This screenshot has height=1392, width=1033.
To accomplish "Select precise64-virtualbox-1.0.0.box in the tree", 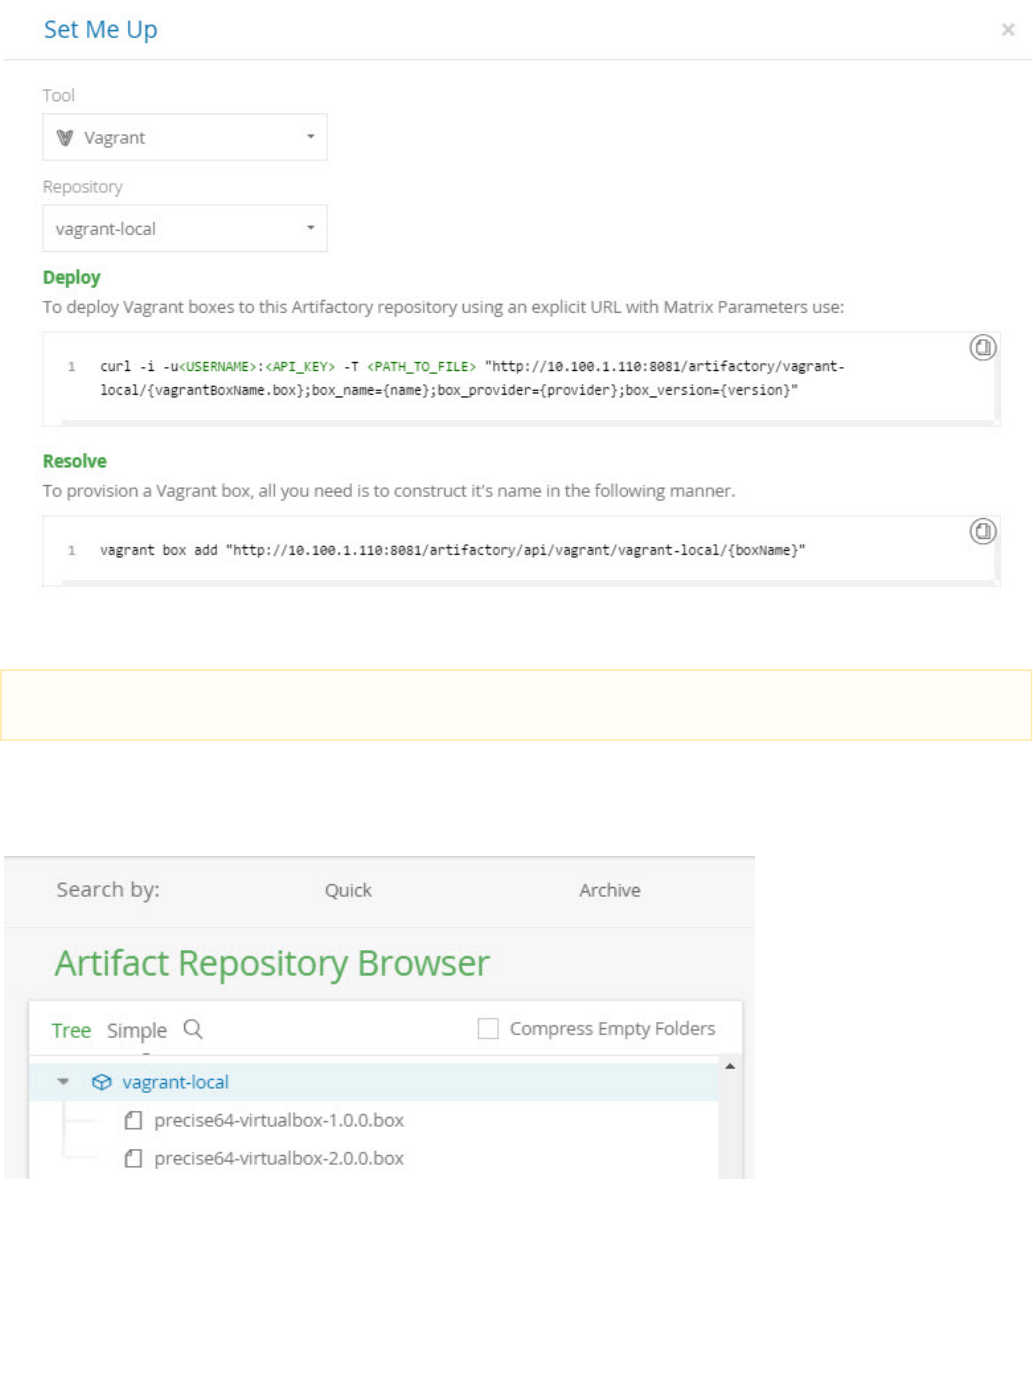I will click(x=279, y=1120).
